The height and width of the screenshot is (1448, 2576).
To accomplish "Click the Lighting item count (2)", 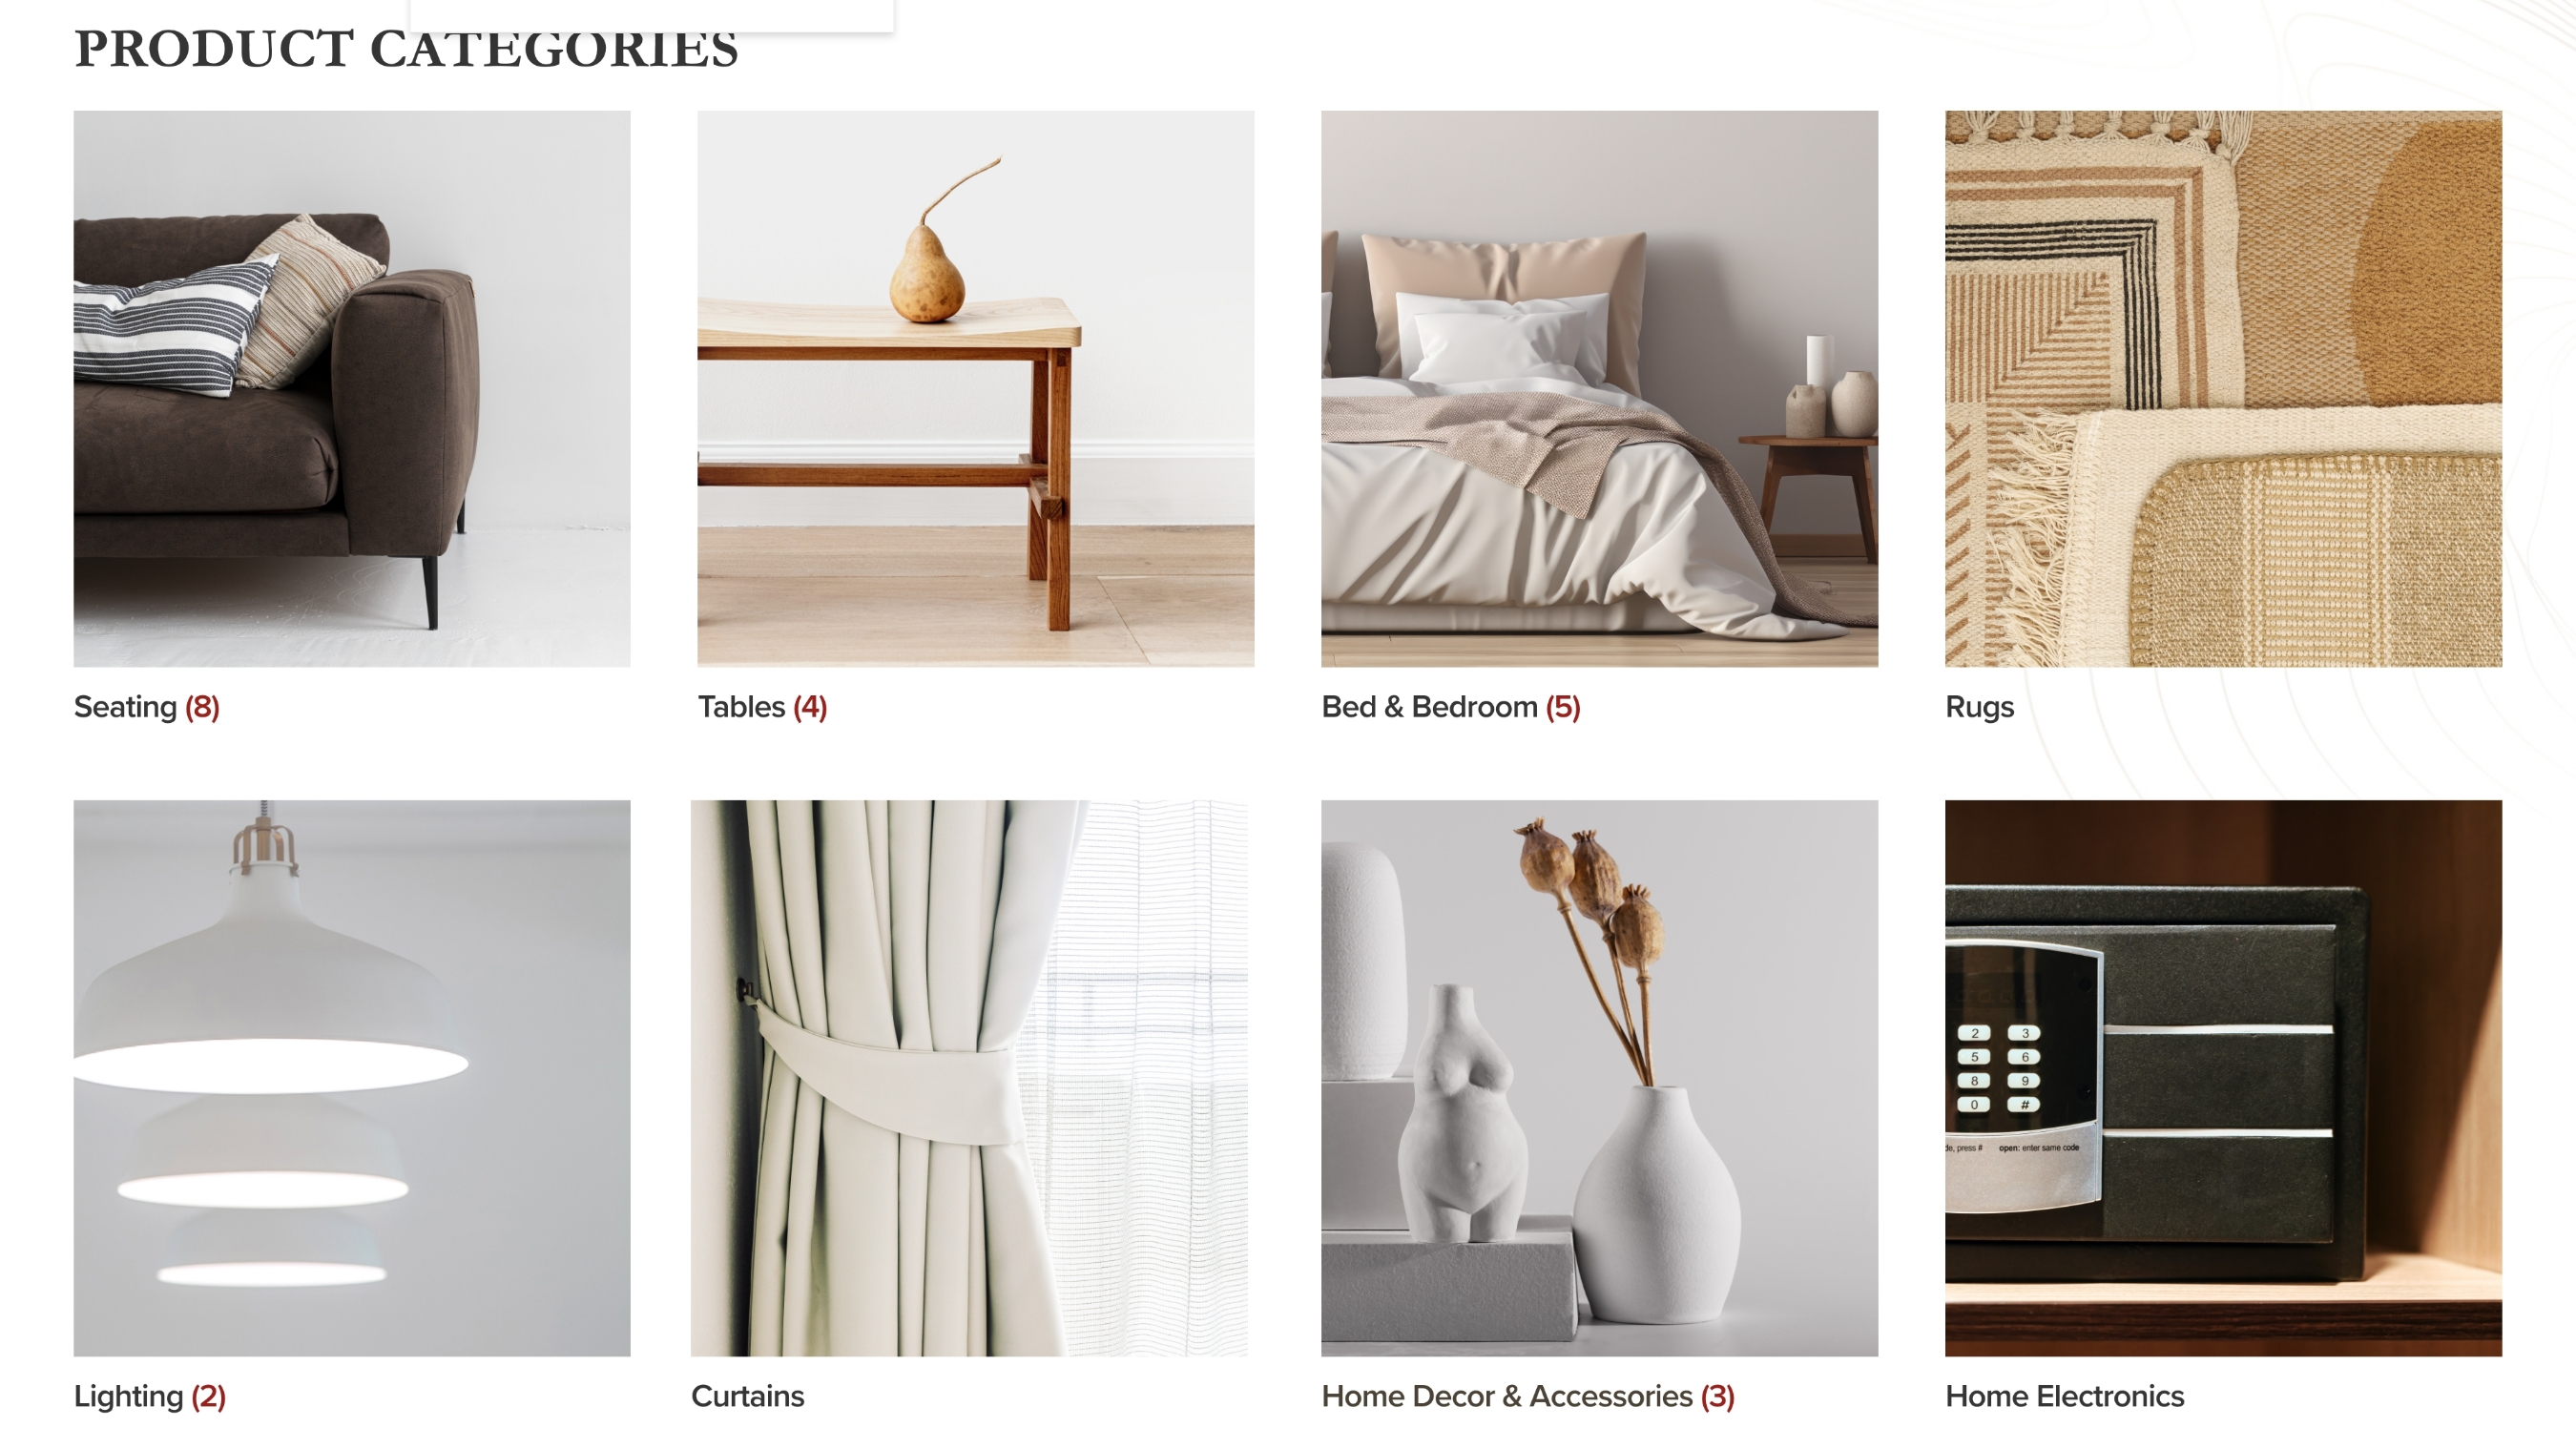I will pos(208,1396).
